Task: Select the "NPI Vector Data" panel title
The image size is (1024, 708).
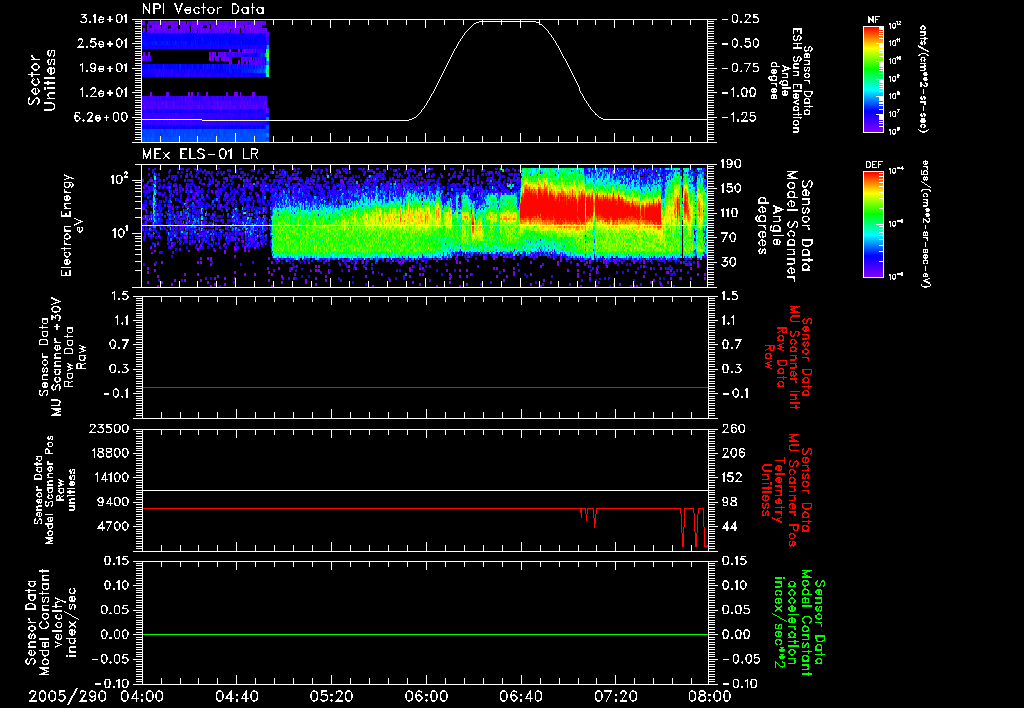Action: coord(203,9)
